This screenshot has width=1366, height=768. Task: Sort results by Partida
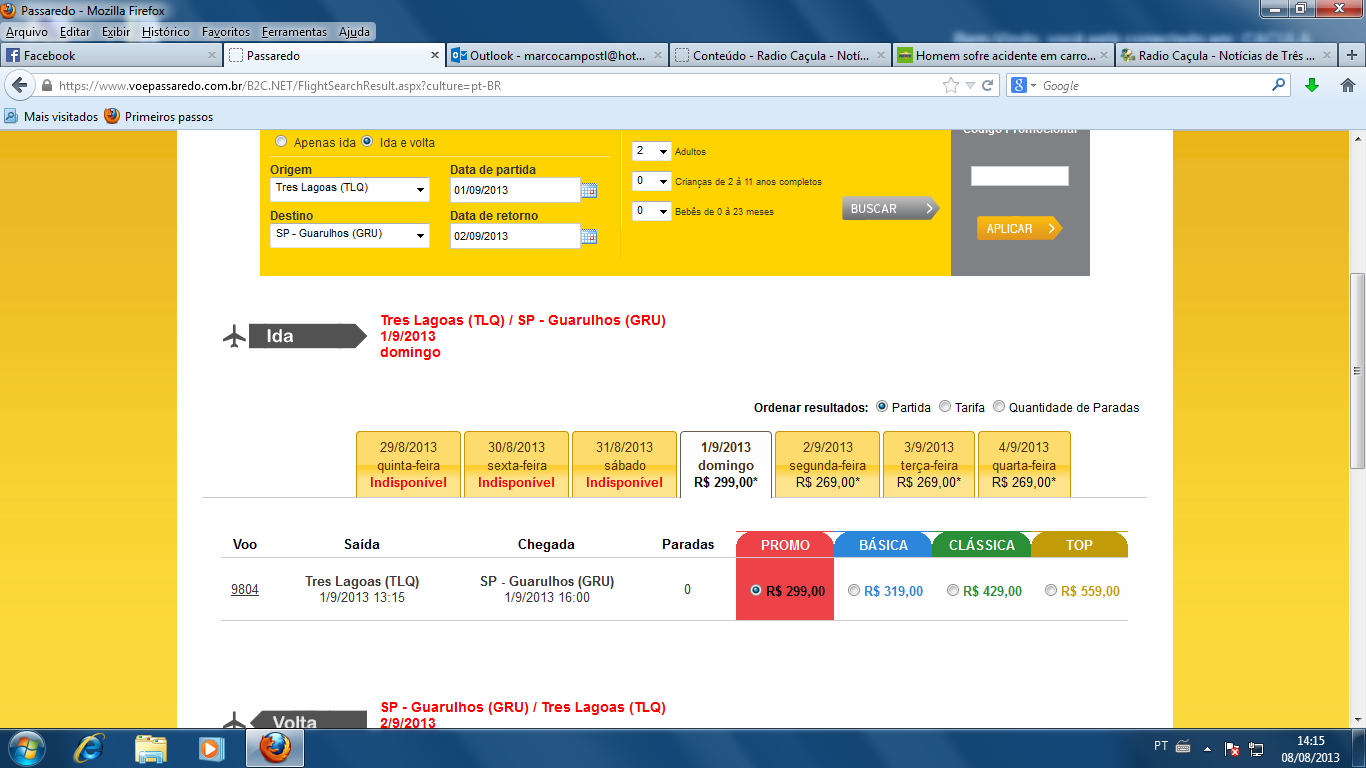tap(882, 407)
